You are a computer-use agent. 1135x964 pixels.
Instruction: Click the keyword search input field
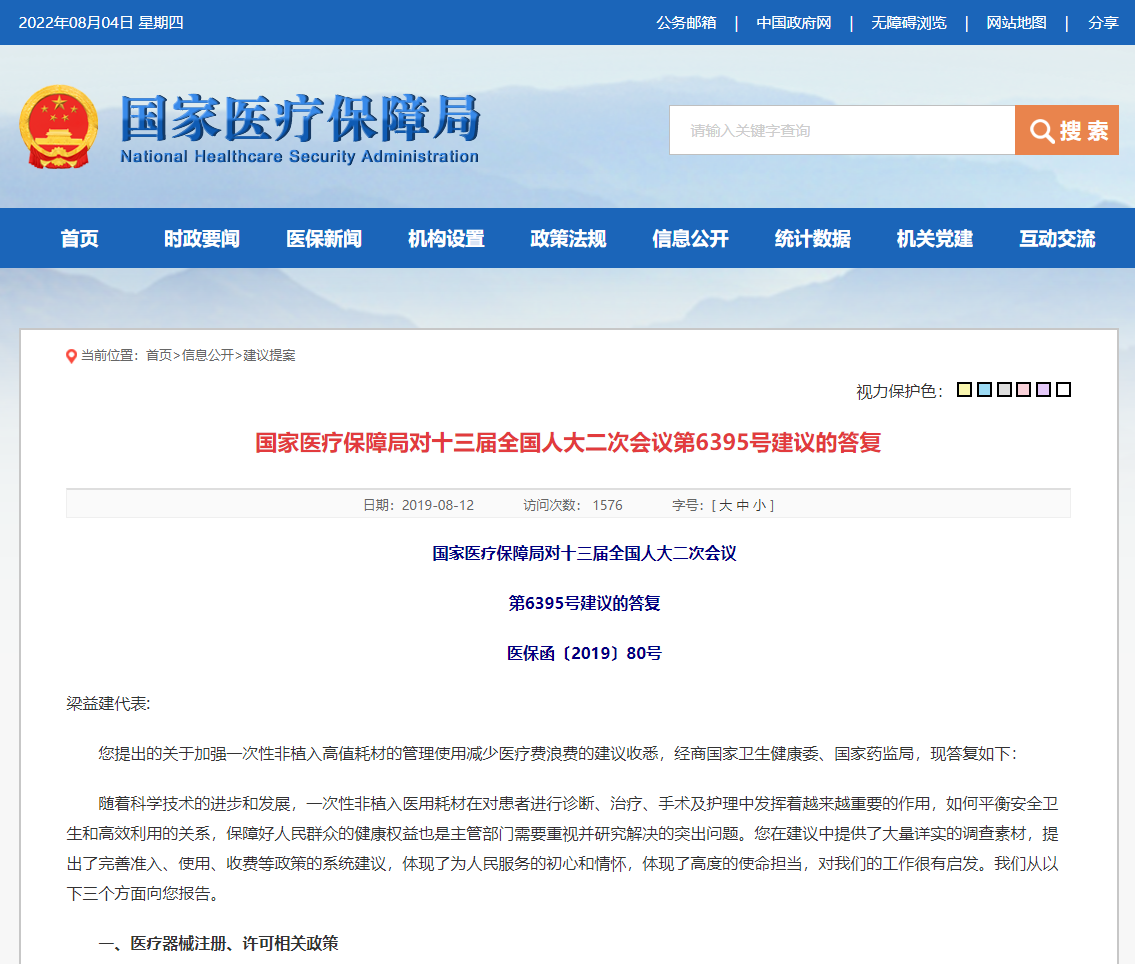(840, 130)
